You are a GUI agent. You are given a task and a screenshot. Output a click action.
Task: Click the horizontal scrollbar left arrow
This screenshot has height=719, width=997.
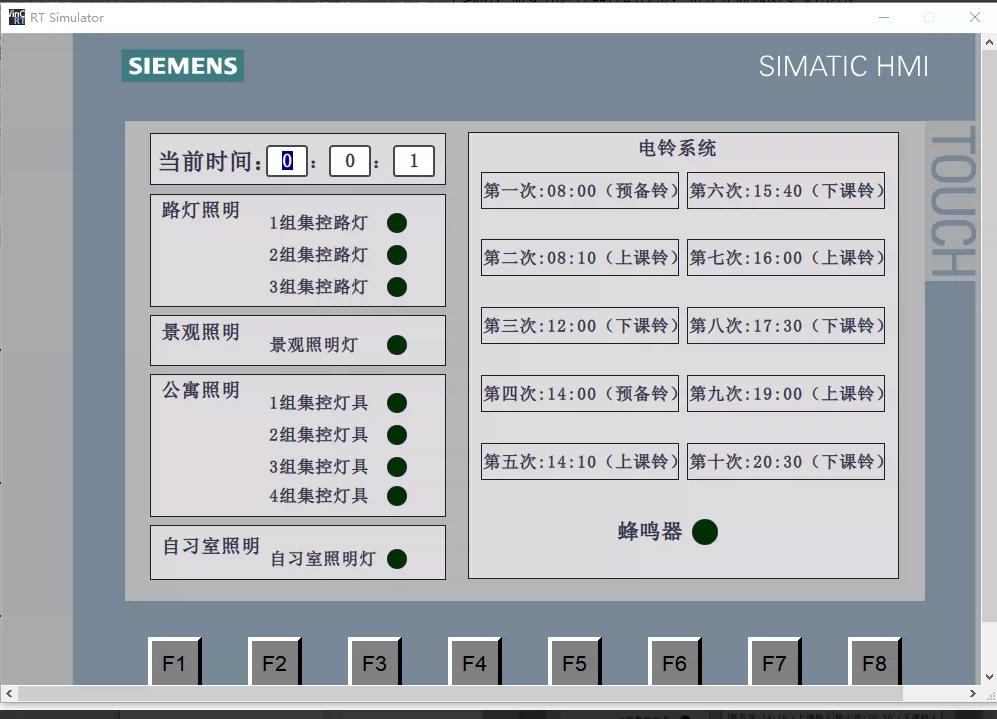coord(9,693)
